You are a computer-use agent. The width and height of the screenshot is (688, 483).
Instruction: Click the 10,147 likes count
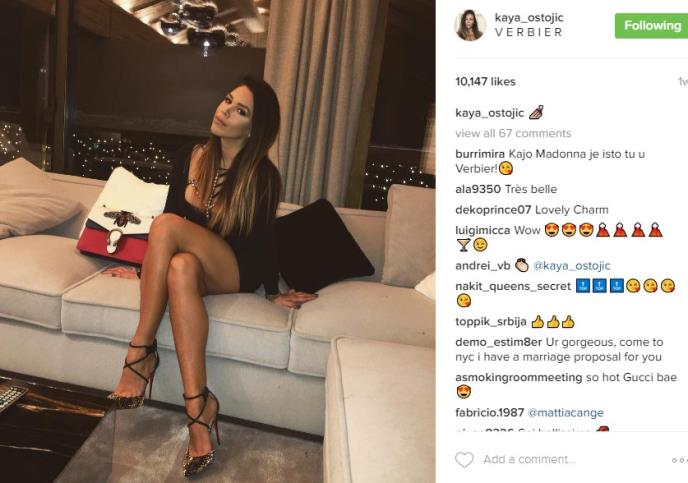pyautogui.click(x=485, y=82)
